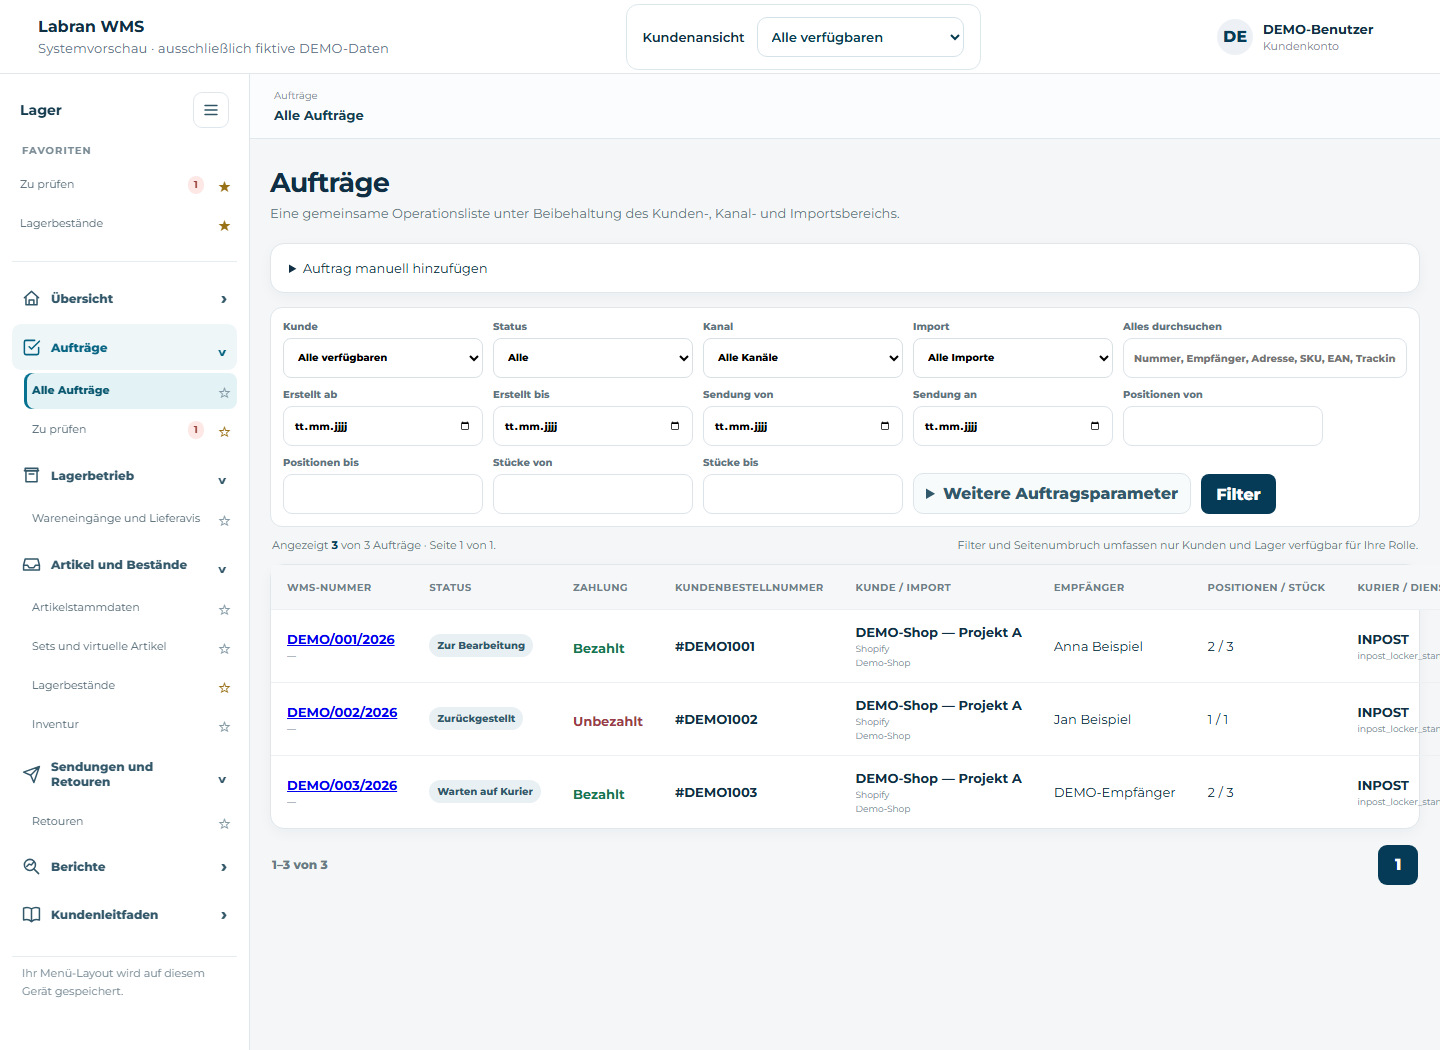Click the Kundenleitfaden book icon
This screenshot has width=1440, height=1050.
coord(32,914)
